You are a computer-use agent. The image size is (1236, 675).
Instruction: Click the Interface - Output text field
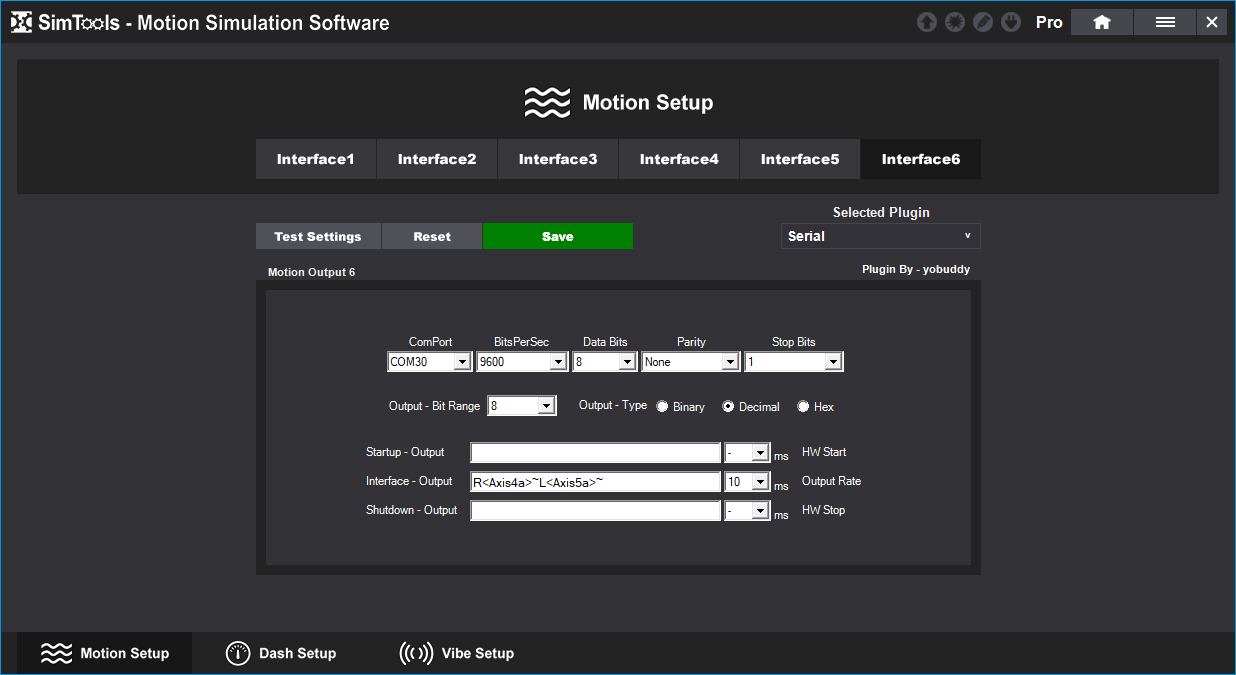(x=596, y=482)
